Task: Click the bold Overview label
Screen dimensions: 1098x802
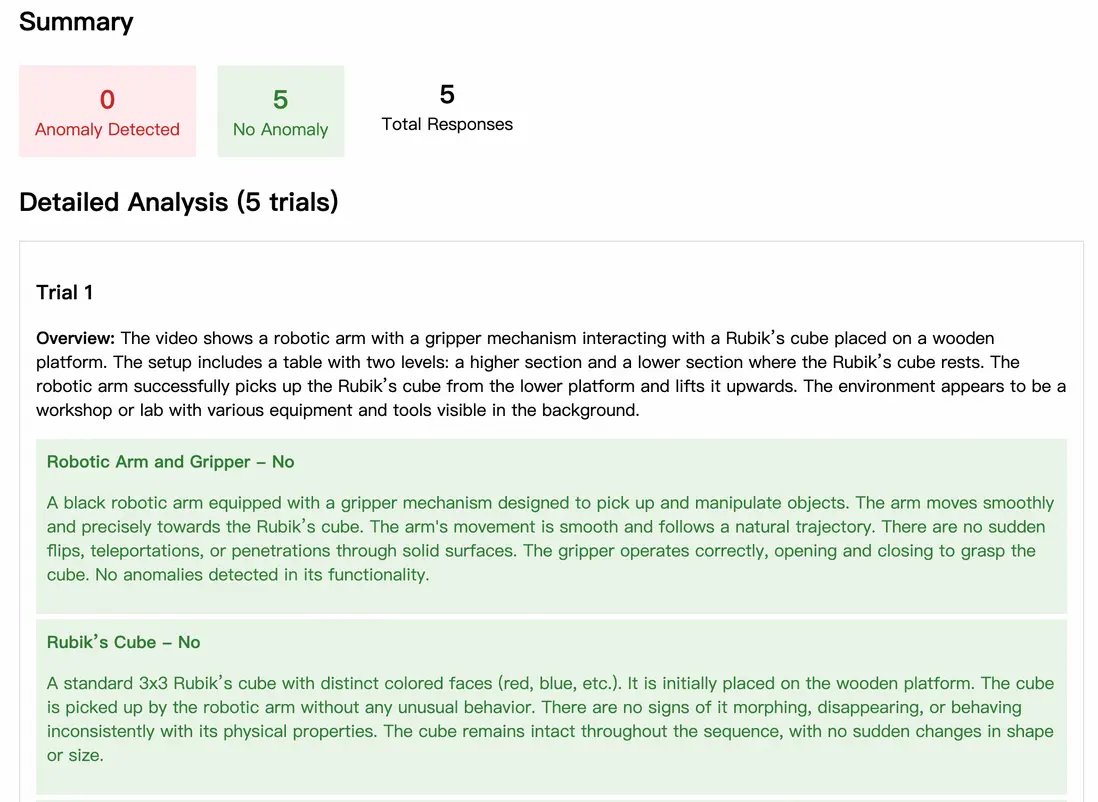Action: 76,338
